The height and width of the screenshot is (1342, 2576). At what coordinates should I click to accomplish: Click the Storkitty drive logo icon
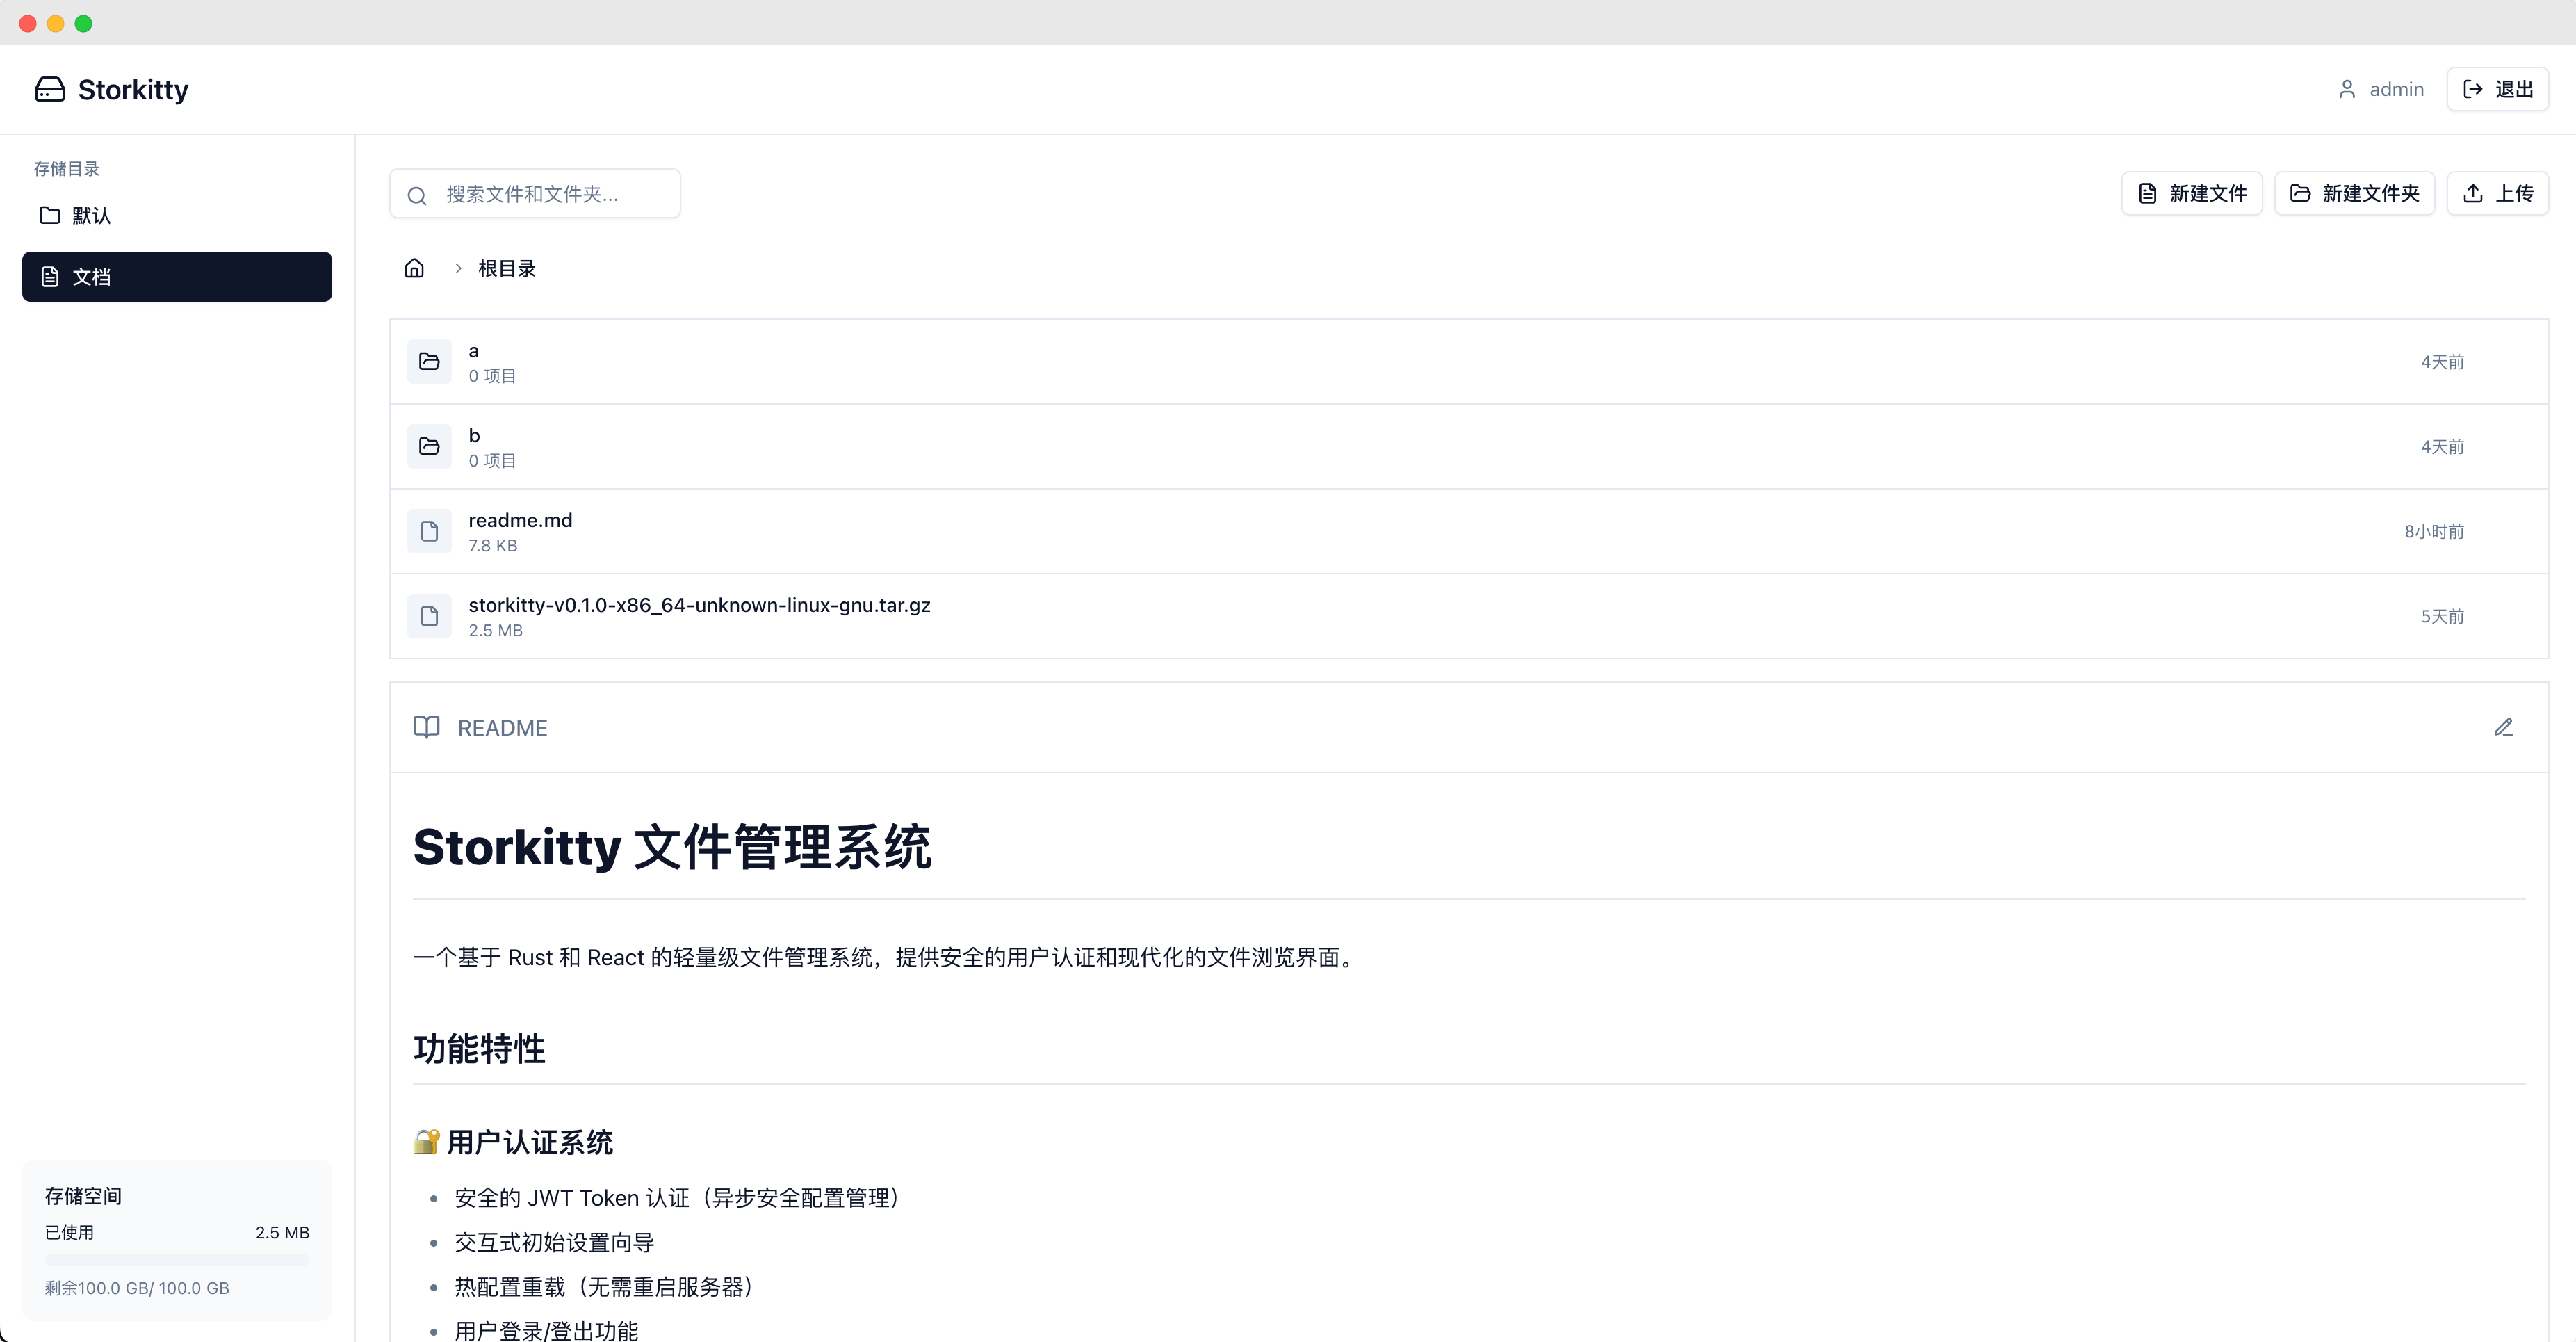tap(50, 89)
